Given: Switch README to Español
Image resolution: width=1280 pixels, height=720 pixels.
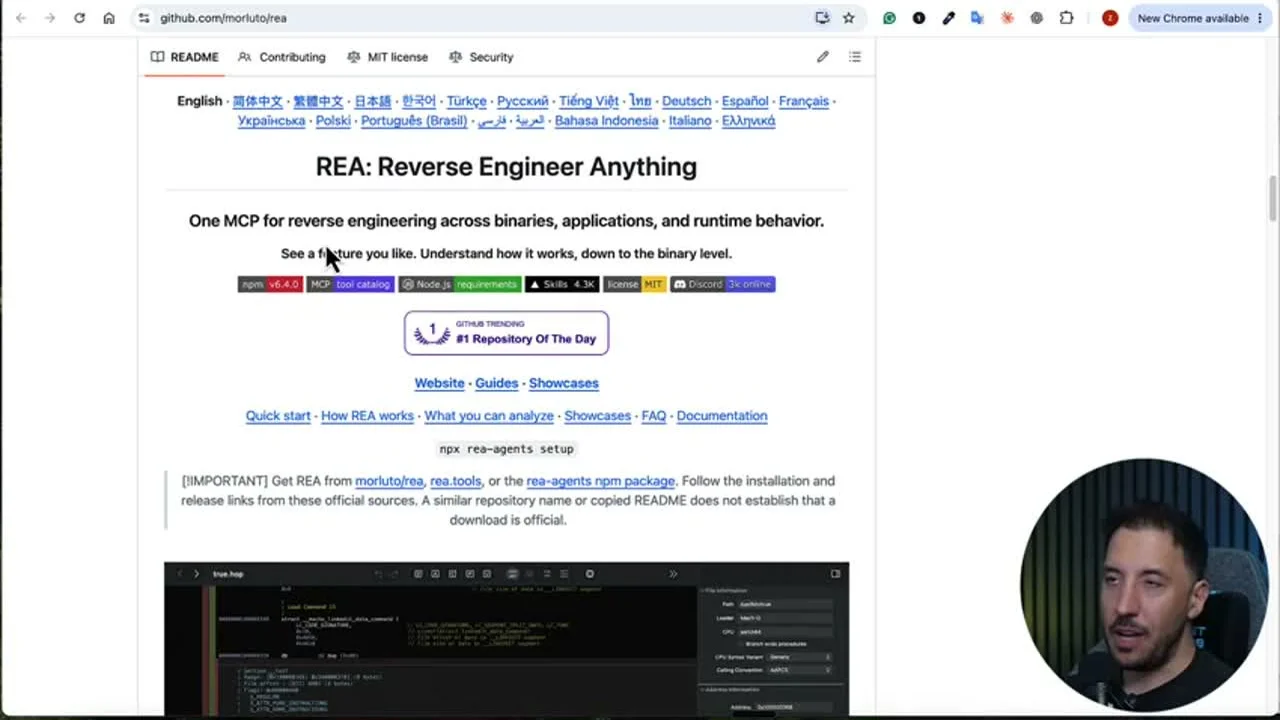Looking at the screenshot, I should point(745,101).
